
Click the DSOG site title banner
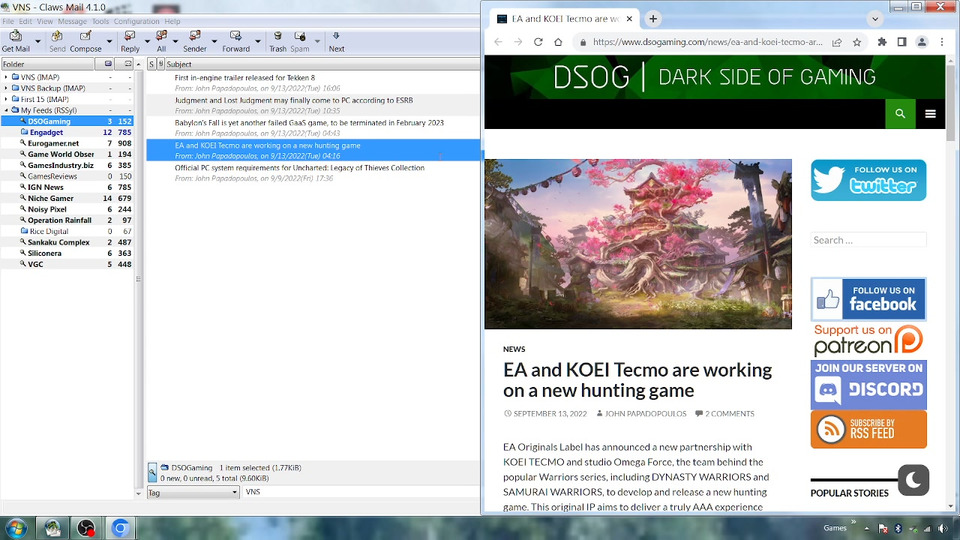(714, 77)
